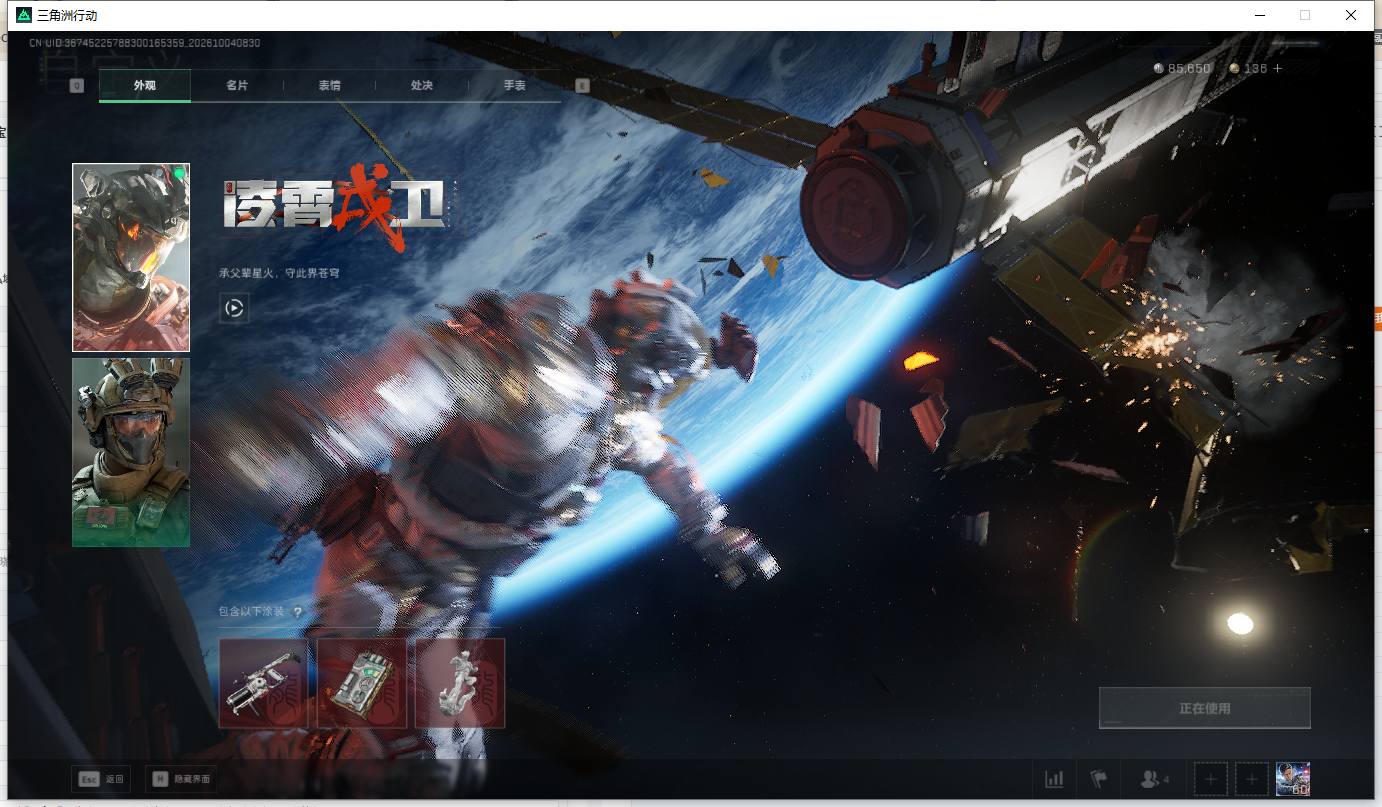Select the silver charm skin thumbnail
The image size is (1382, 807).
coord(460,683)
